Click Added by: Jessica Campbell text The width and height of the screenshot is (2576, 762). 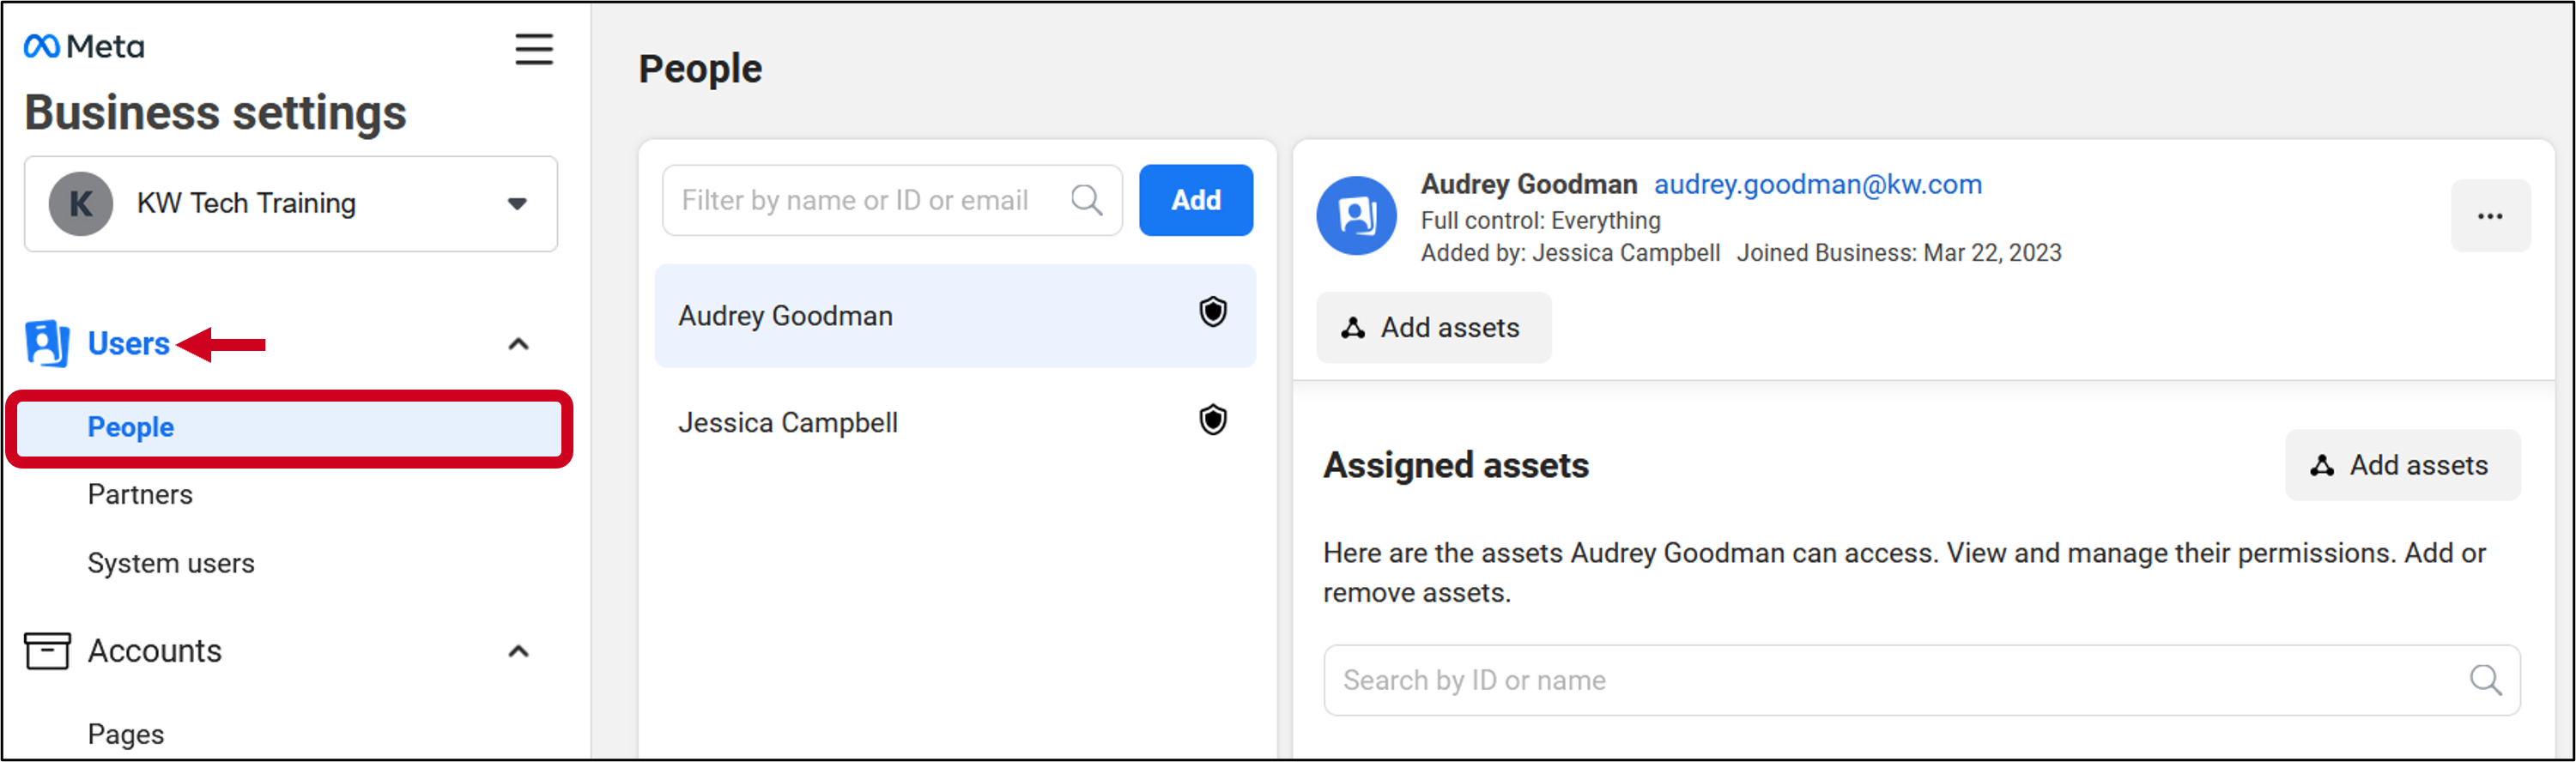(x=1571, y=253)
